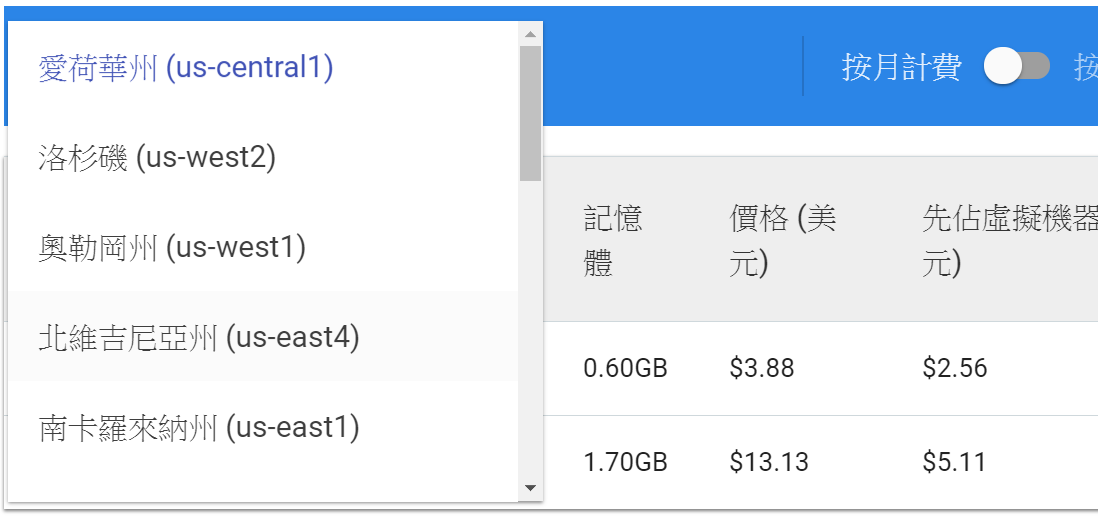Screen dimensions: 1098x524
Task: Click scrollbar track below the thumb
Action: [x=530, y=330]
